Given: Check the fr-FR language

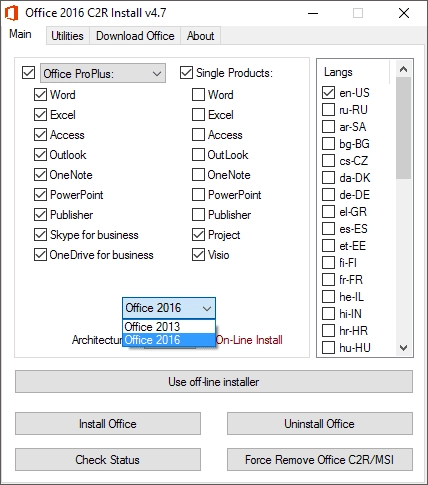Looking at the screenshot, I should (x=328, y=279).
